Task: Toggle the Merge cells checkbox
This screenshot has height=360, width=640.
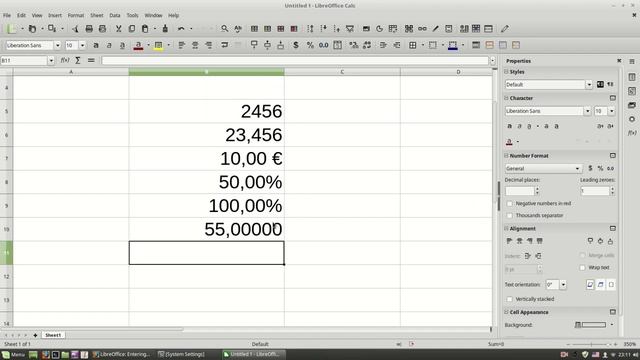Action: pos(582,256)
